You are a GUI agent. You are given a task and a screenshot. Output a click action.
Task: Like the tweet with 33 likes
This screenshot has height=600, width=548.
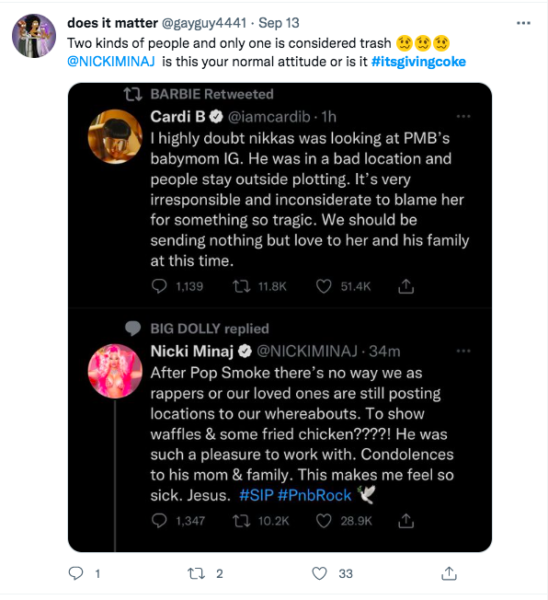pos(319,573)
